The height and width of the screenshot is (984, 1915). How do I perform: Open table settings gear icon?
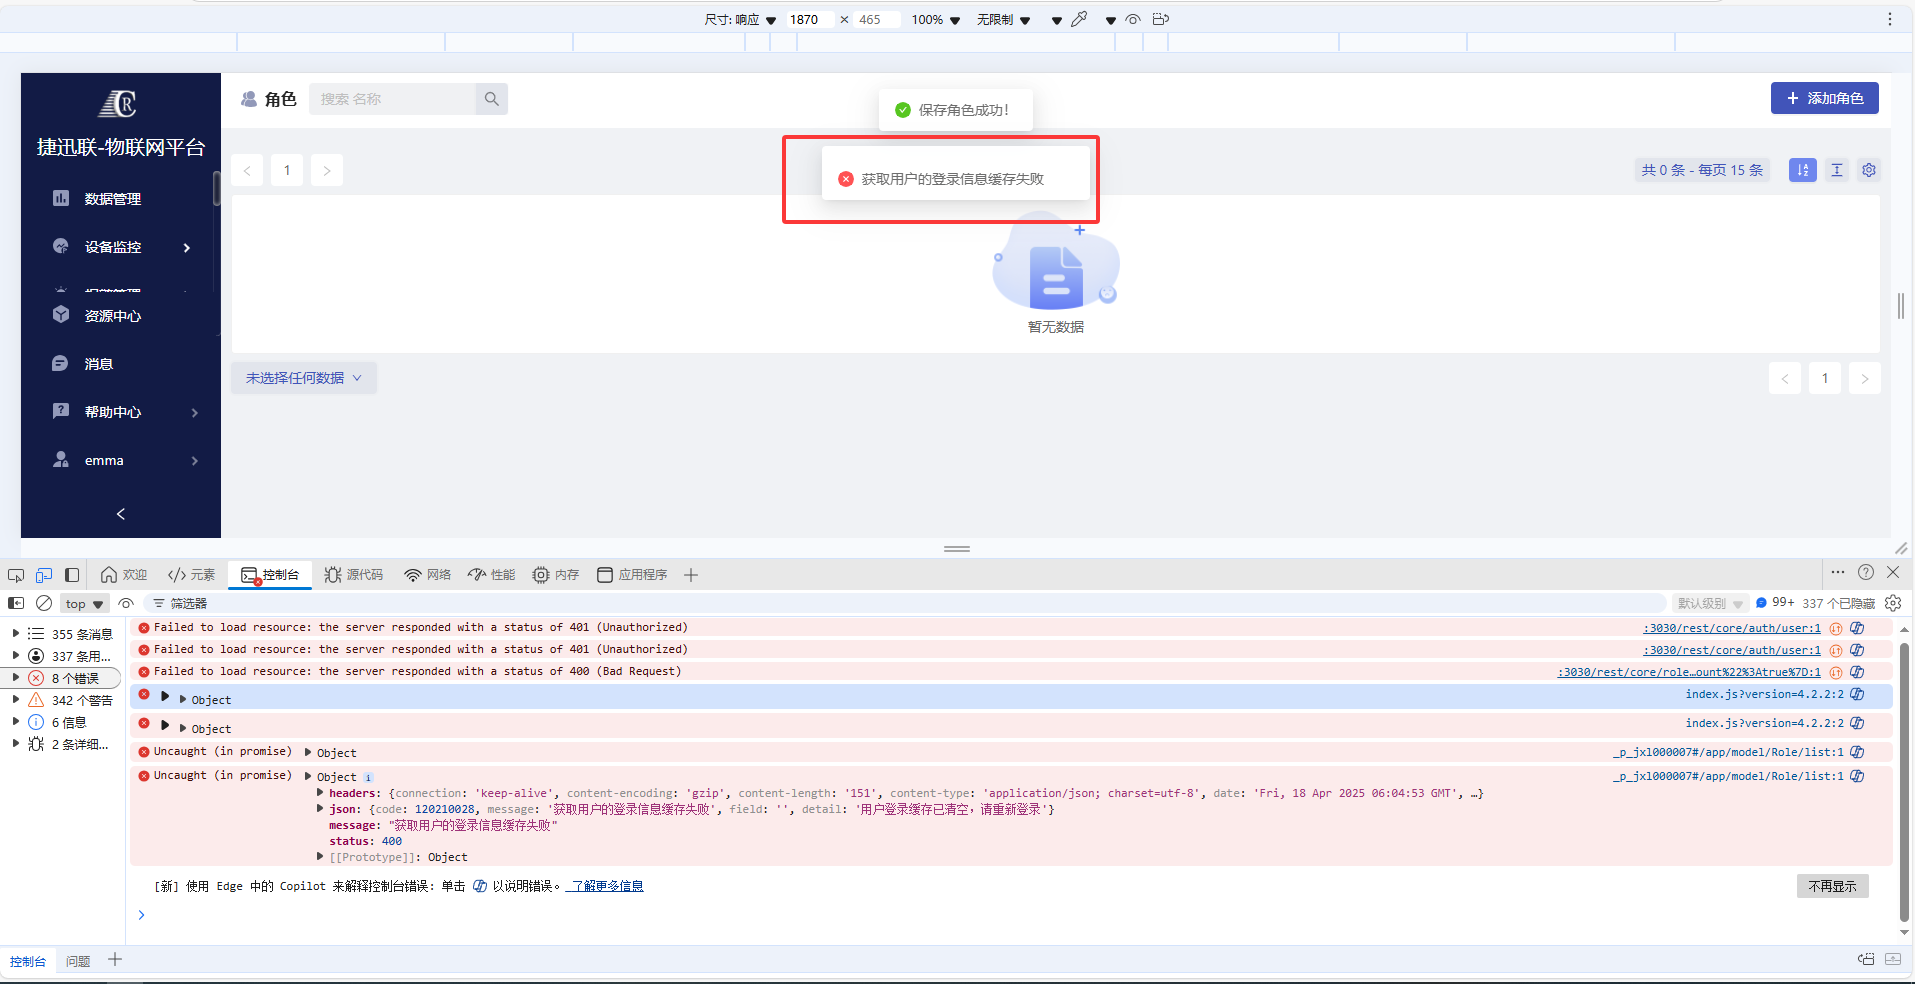click(1868, 170)
